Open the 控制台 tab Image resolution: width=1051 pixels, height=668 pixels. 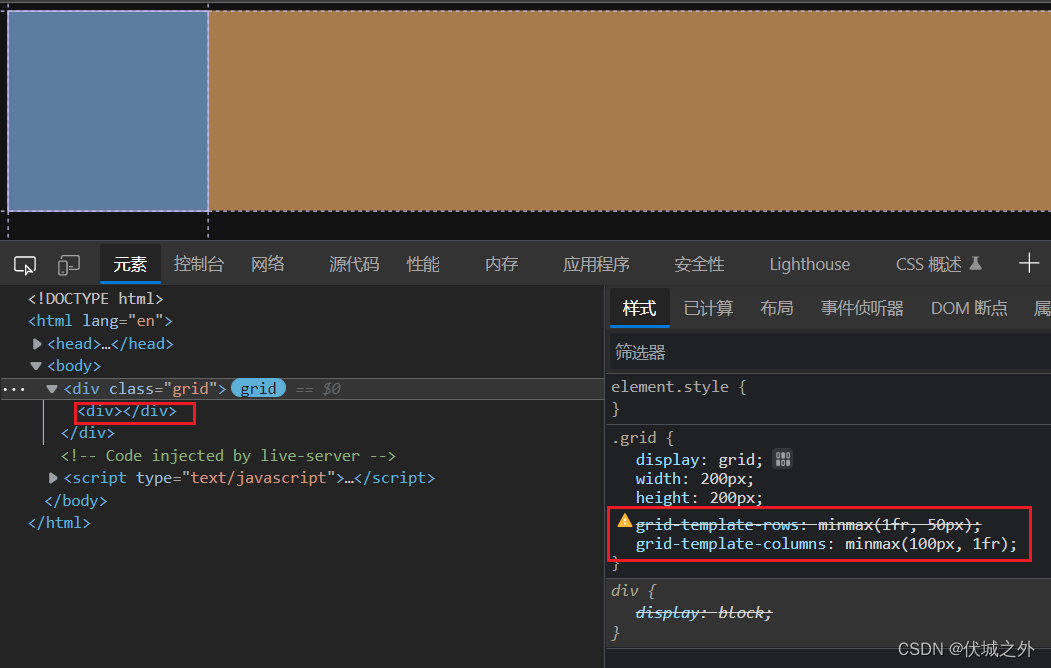click(x=198, y=264)
